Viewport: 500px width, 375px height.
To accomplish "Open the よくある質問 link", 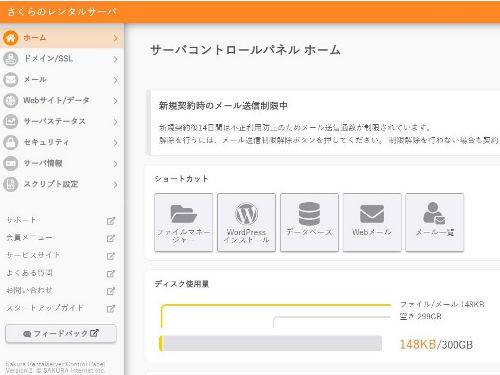I will [29, 273].
